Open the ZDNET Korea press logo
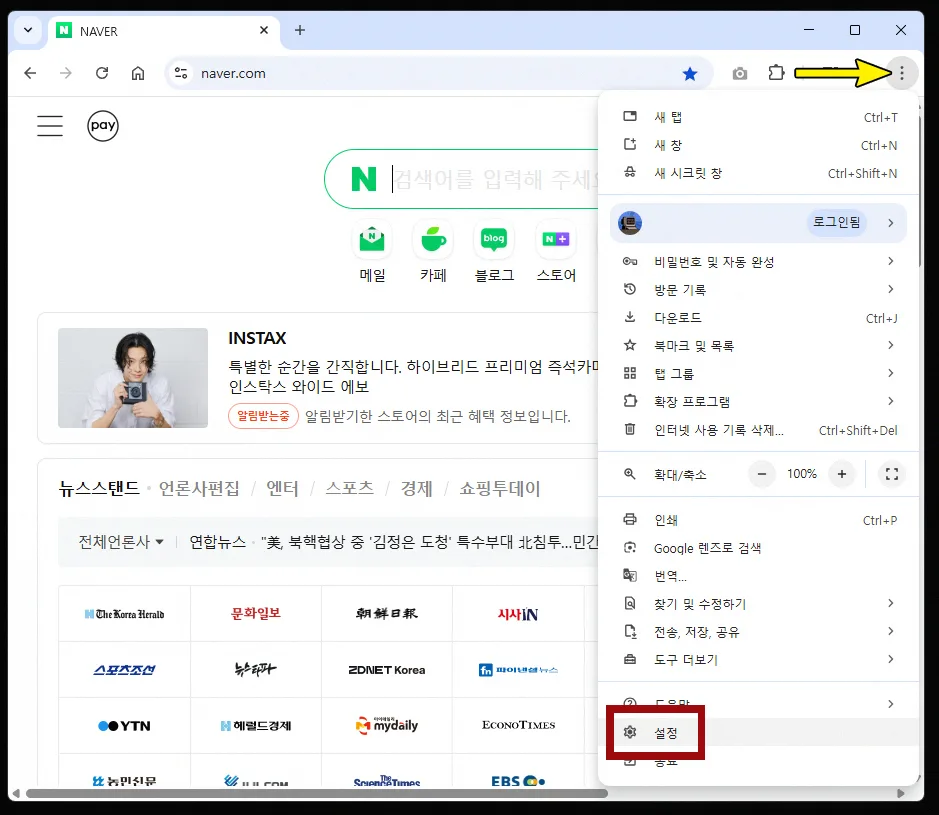Image resolution: width=939 pixels, height=815 pixels. tap(387, 669)
